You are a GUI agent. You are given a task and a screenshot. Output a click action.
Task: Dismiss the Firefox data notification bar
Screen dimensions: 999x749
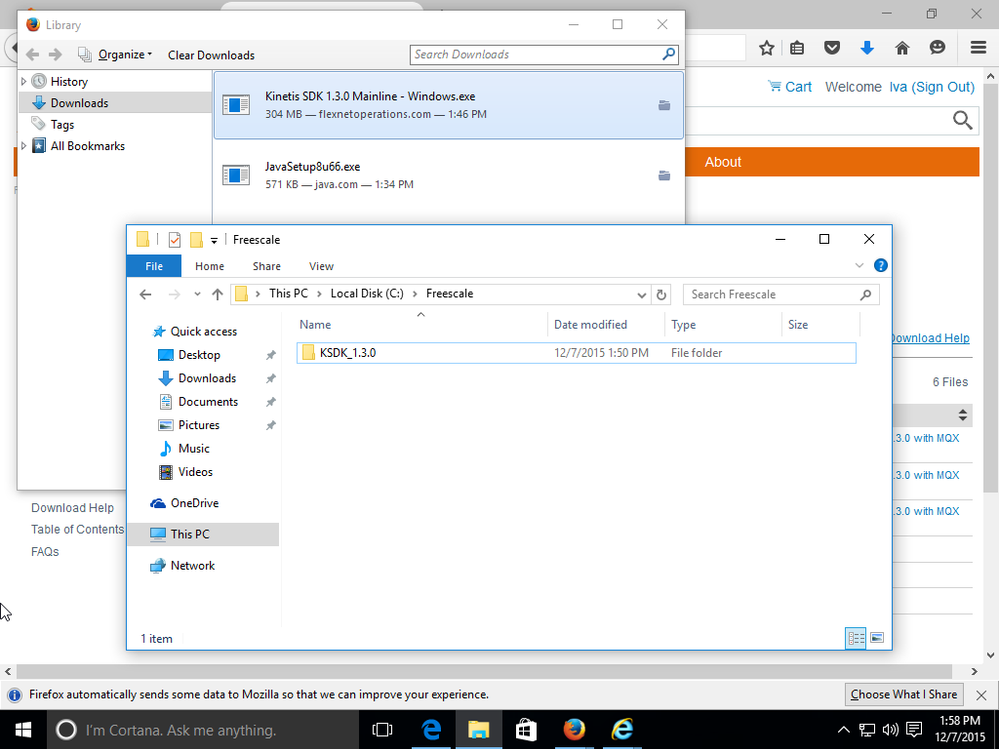click(x=982, y=695)
